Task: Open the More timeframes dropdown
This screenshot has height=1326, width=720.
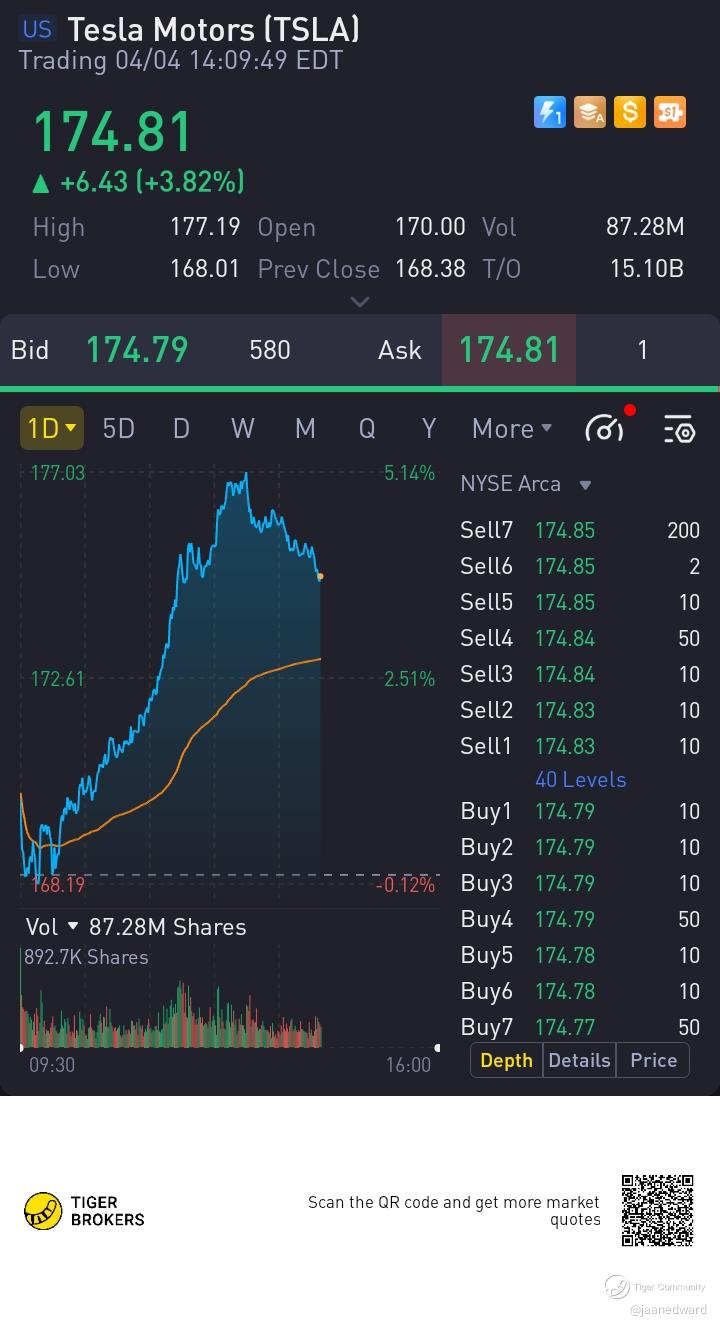Action: (512, 428)
